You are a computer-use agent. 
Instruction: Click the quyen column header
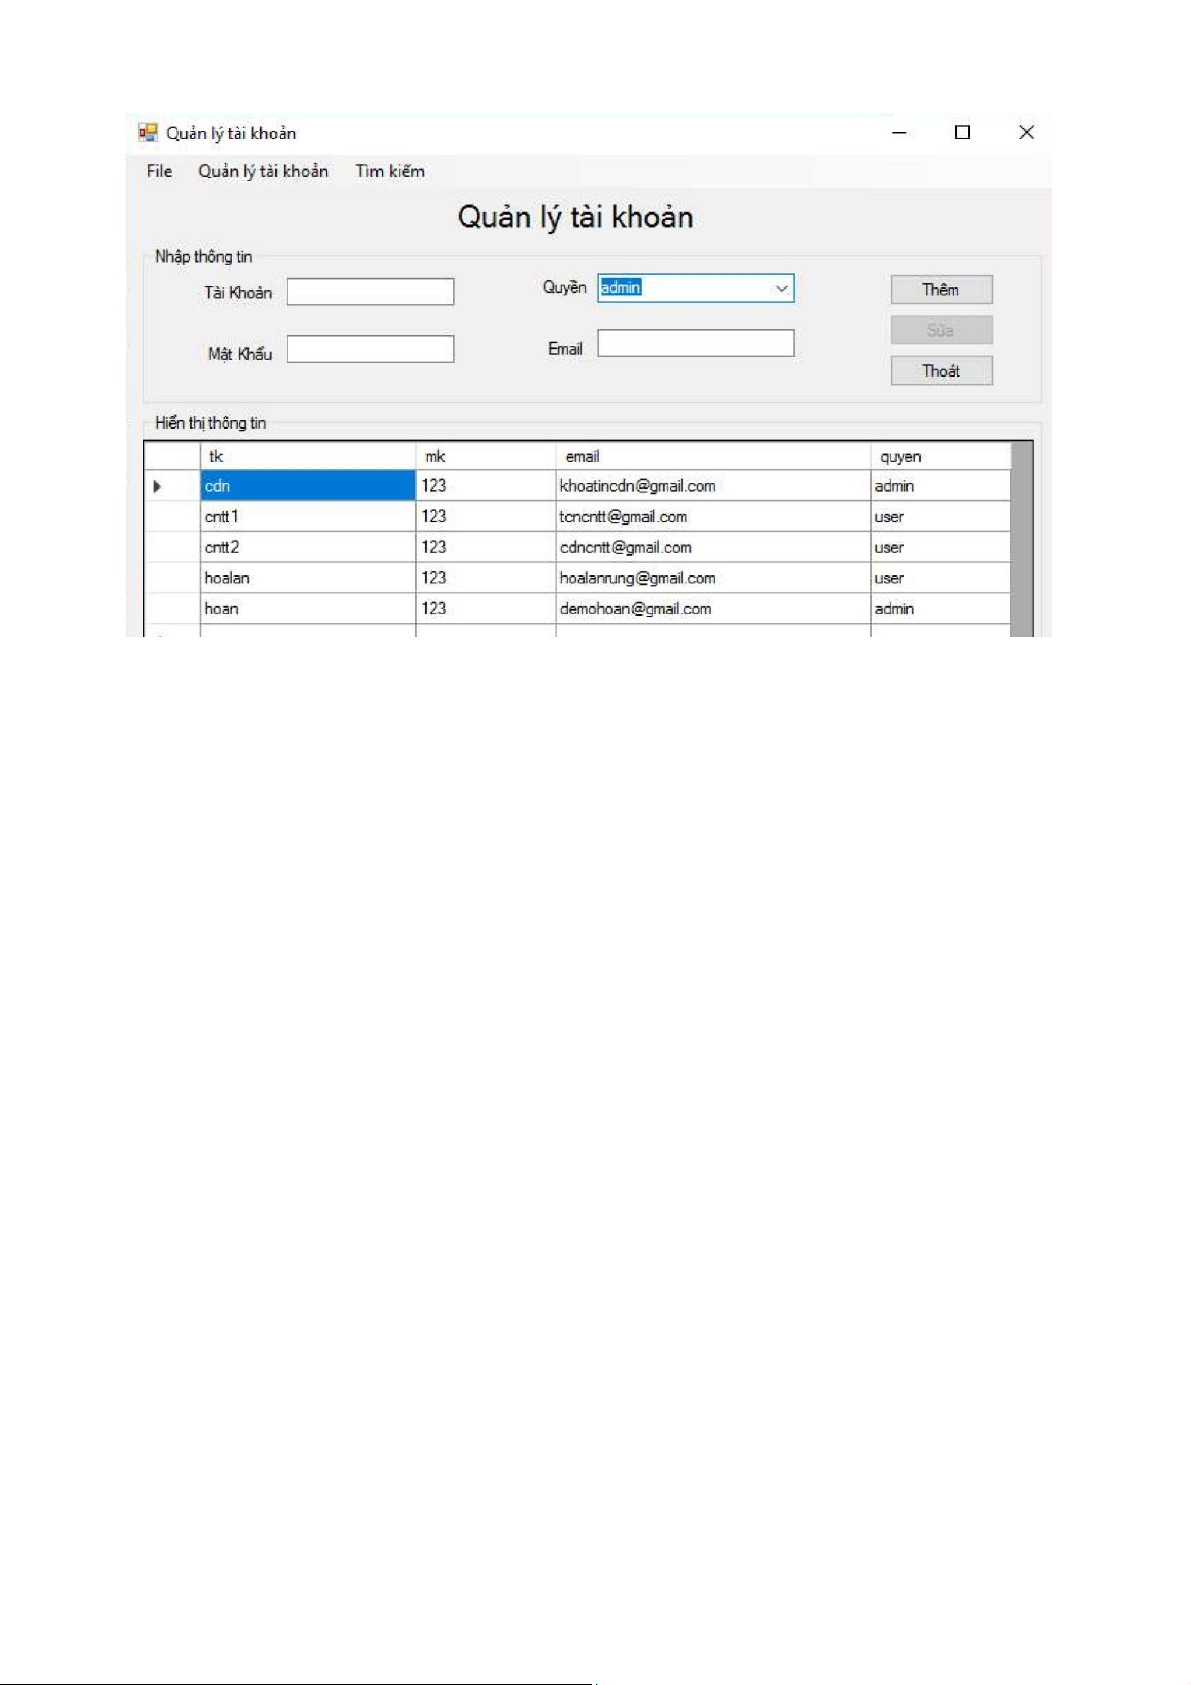939,457
